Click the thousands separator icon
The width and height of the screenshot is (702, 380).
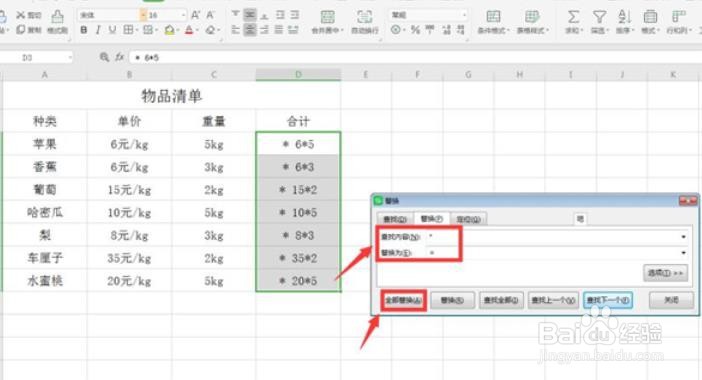[x=430, y=30]
